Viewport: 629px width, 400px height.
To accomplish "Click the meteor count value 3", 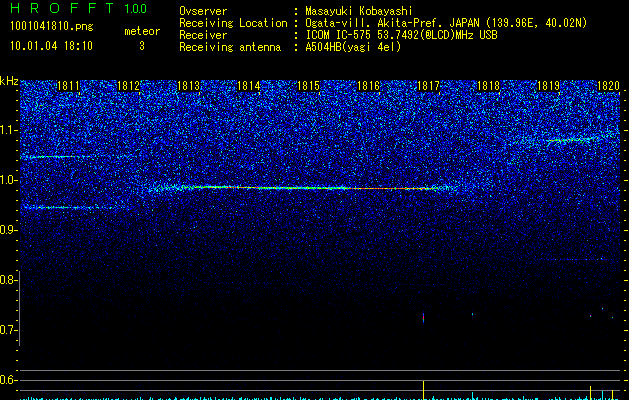I will (142, 46).
